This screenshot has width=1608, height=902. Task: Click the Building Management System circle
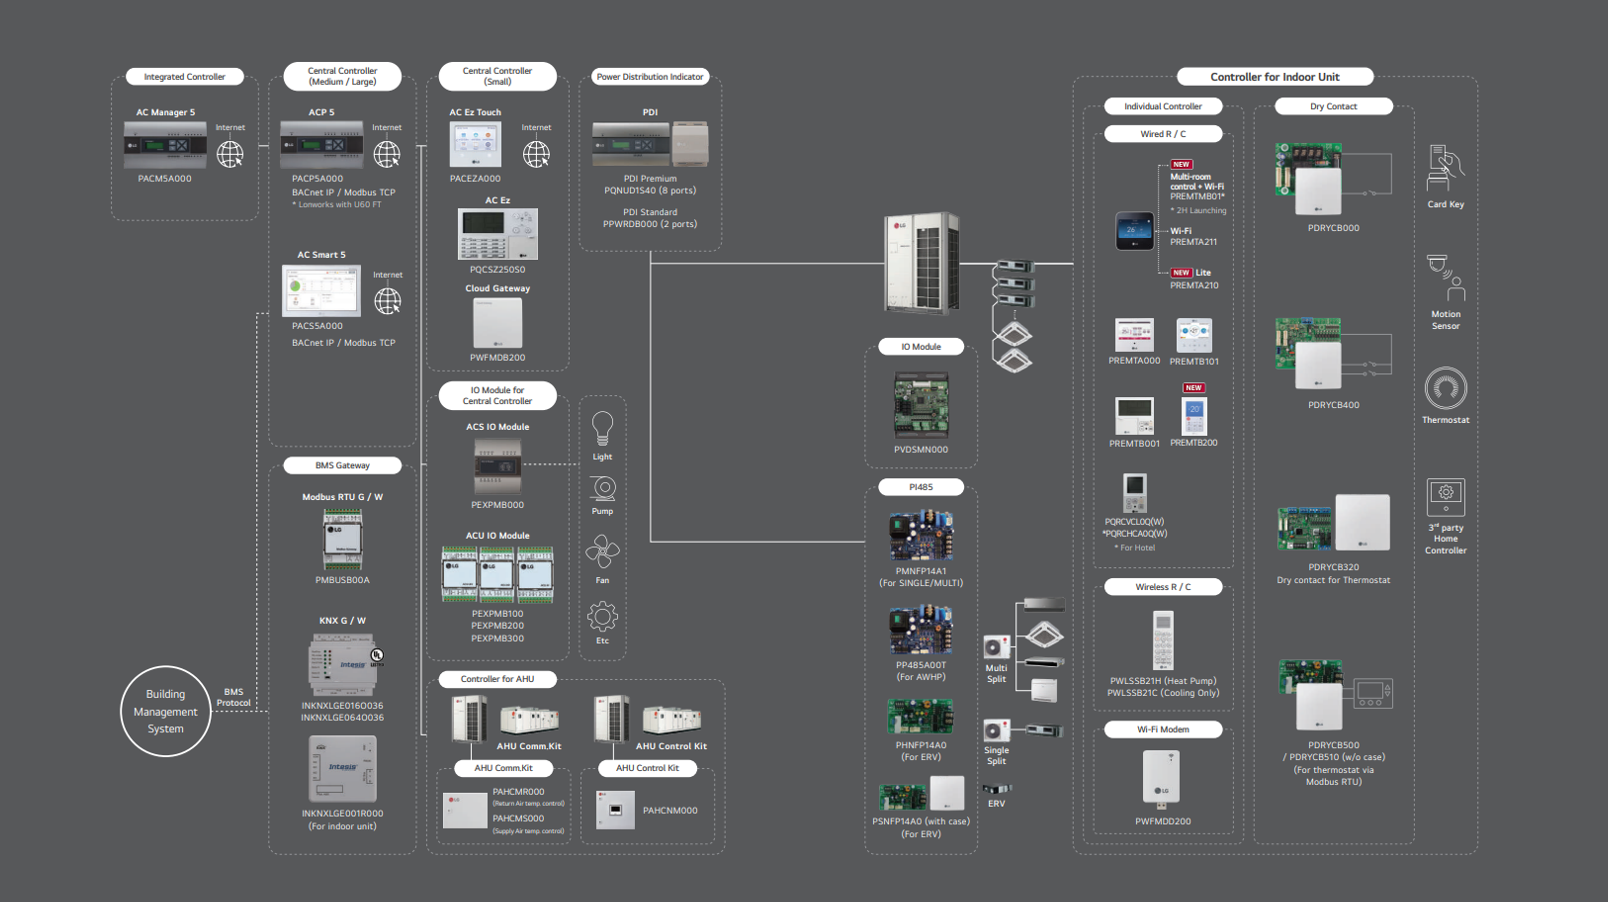point(166,711)
